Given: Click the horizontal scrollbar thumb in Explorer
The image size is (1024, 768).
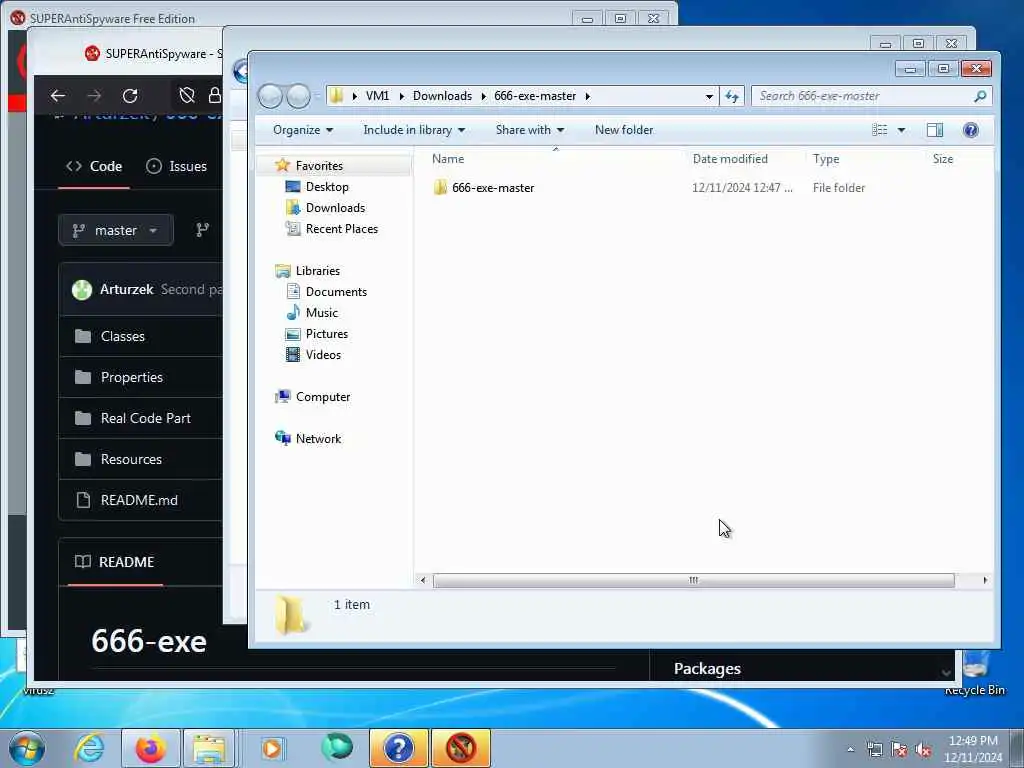Looking at the screenshot, I should [694, 580].
